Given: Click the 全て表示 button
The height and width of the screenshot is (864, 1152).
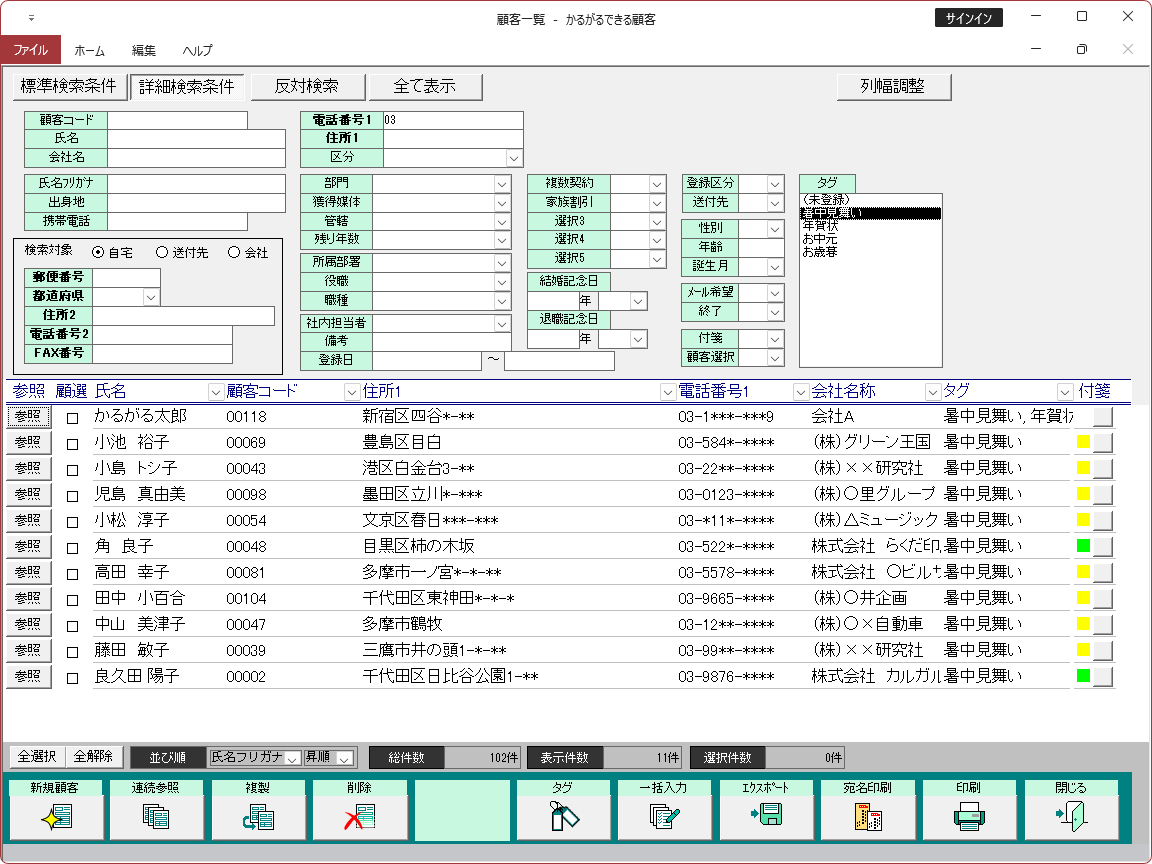Looking at the screenshot, I should pos(425,87).
